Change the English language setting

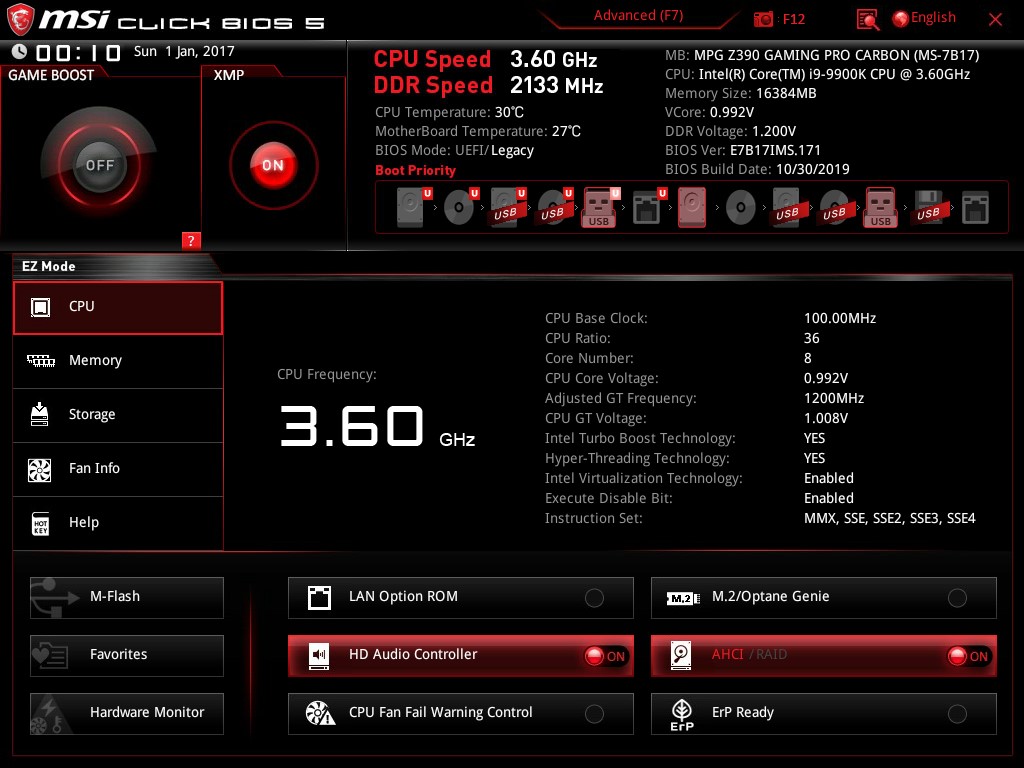point(933,18)
